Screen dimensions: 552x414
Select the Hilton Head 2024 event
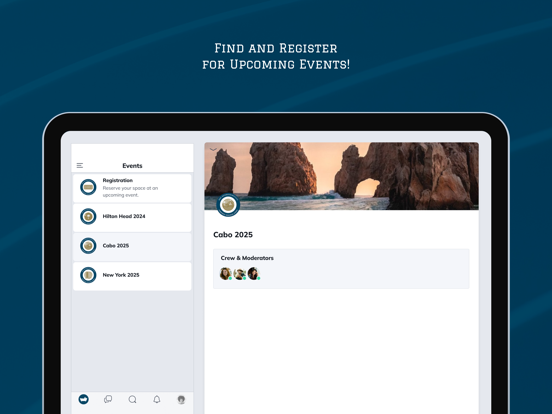[132, 217]
